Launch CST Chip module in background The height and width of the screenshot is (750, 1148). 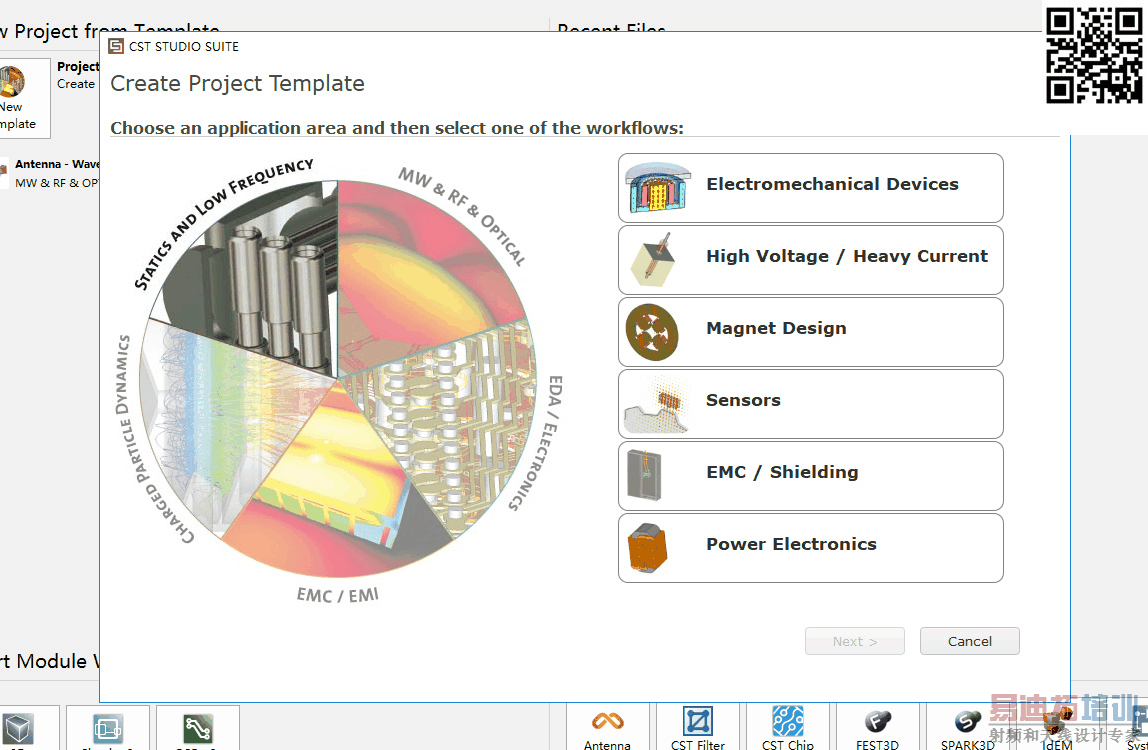click(x=788, y=728)
